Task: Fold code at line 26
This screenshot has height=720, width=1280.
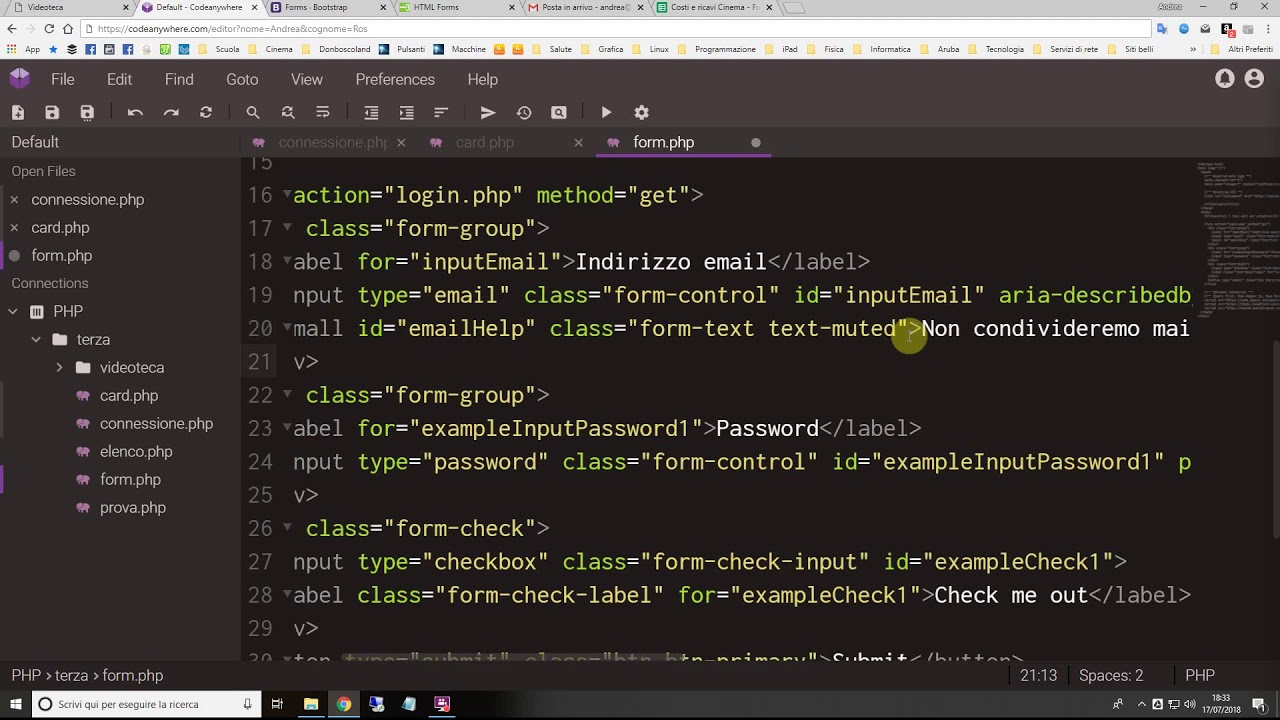Action: pyautogui.click(x=286, y=528)
